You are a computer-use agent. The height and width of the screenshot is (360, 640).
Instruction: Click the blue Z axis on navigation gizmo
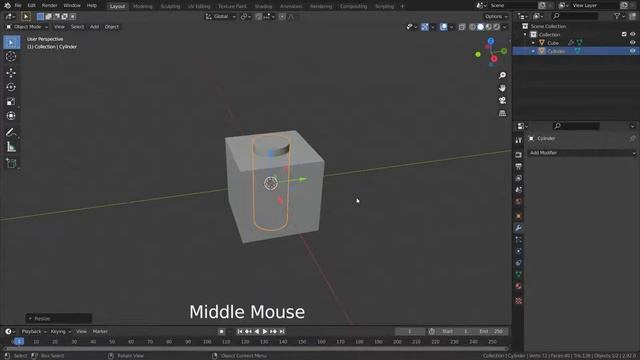pos(491,41)
